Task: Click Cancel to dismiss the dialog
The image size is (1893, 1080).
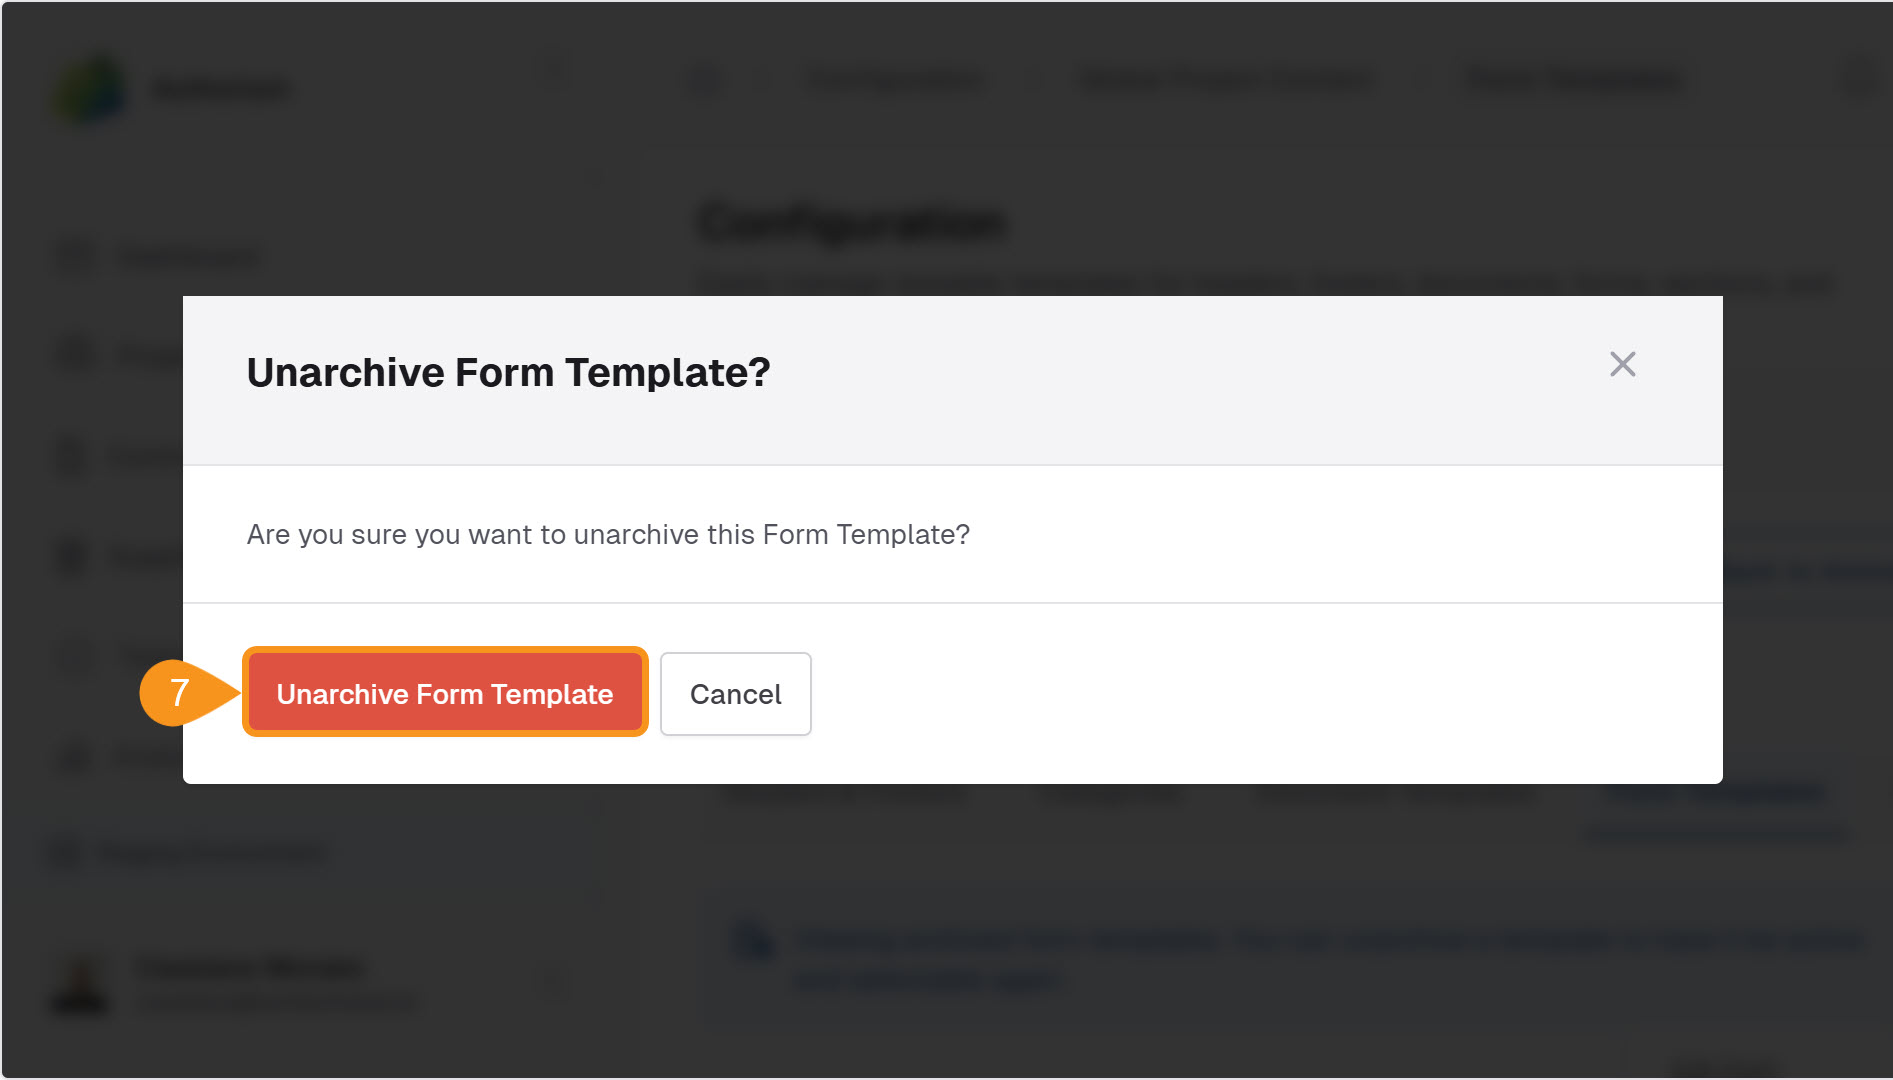Action: click(735, 694)
